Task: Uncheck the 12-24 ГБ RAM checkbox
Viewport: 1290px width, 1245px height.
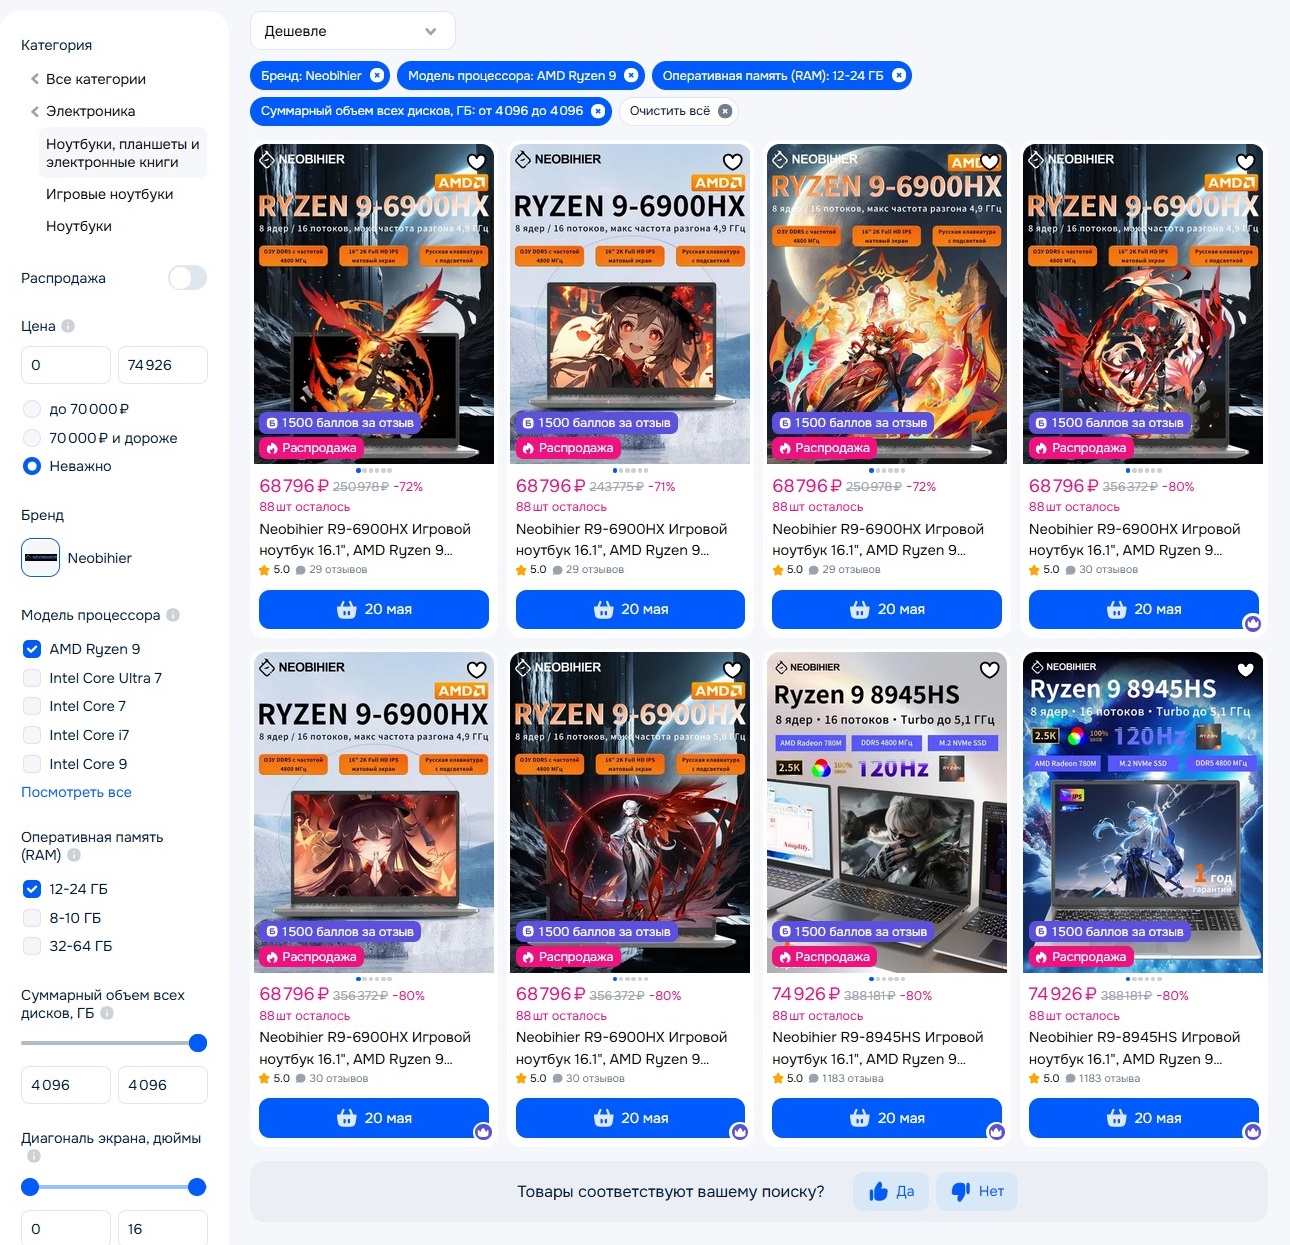Action: coord(32,889)
